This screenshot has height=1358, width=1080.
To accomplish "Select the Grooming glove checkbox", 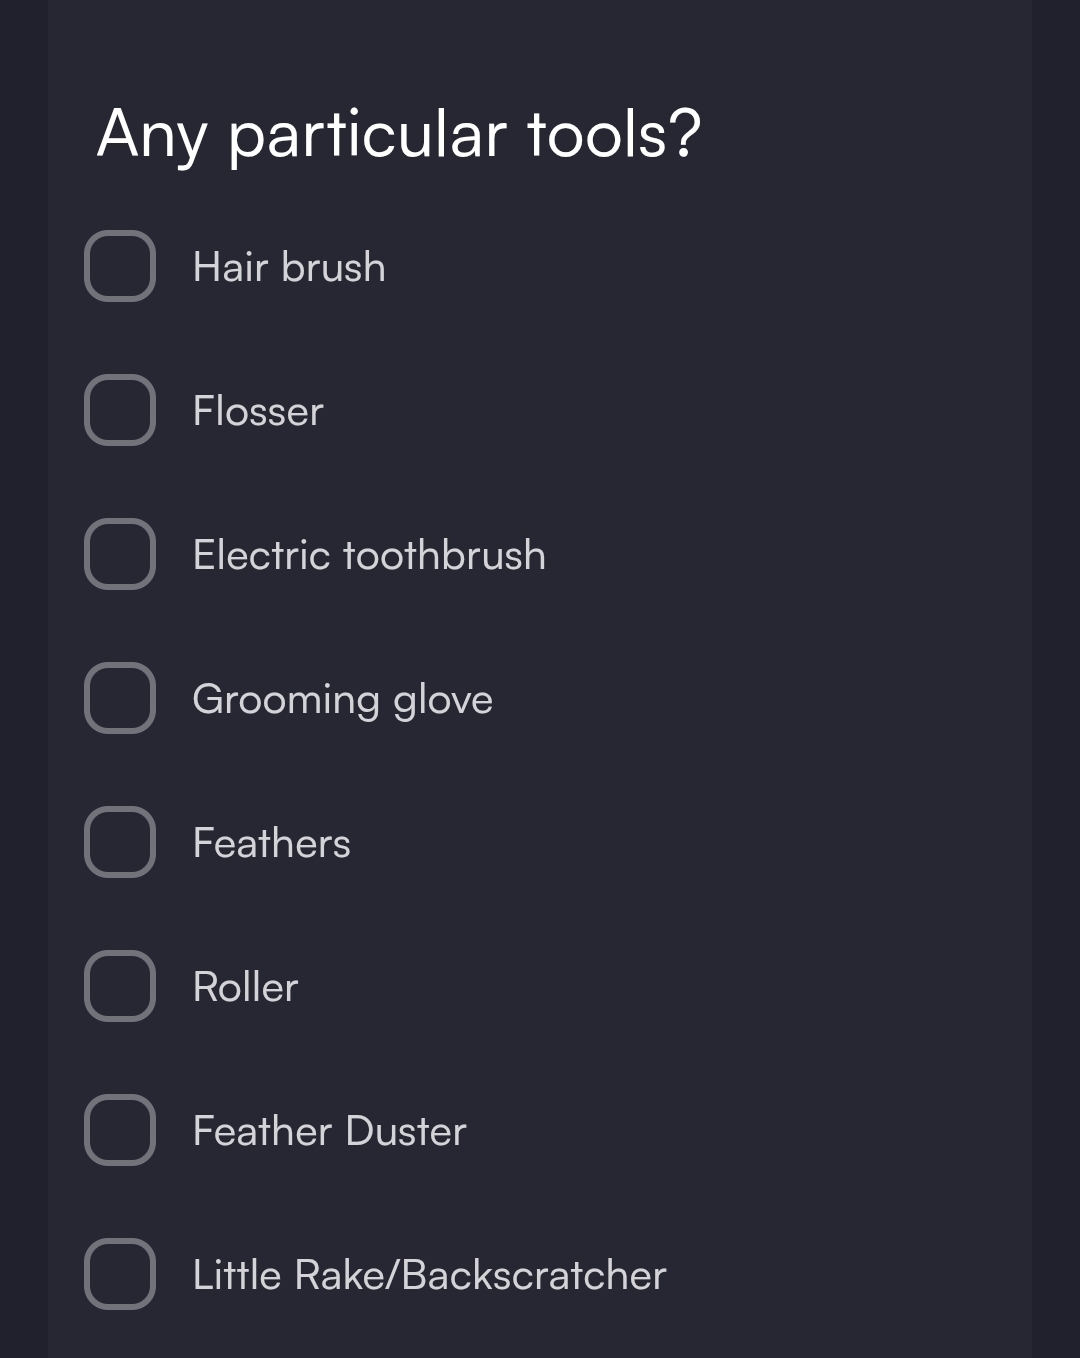I will pyautogui.click(x=120, y=698).
